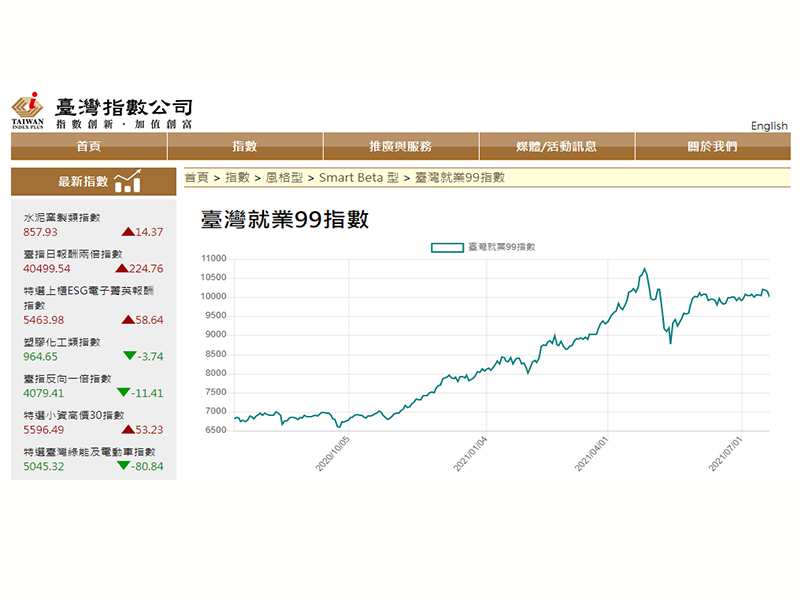The image size is (800, 600).
Task: Click green down arrow beside -11.41
Action: [123, 392]
